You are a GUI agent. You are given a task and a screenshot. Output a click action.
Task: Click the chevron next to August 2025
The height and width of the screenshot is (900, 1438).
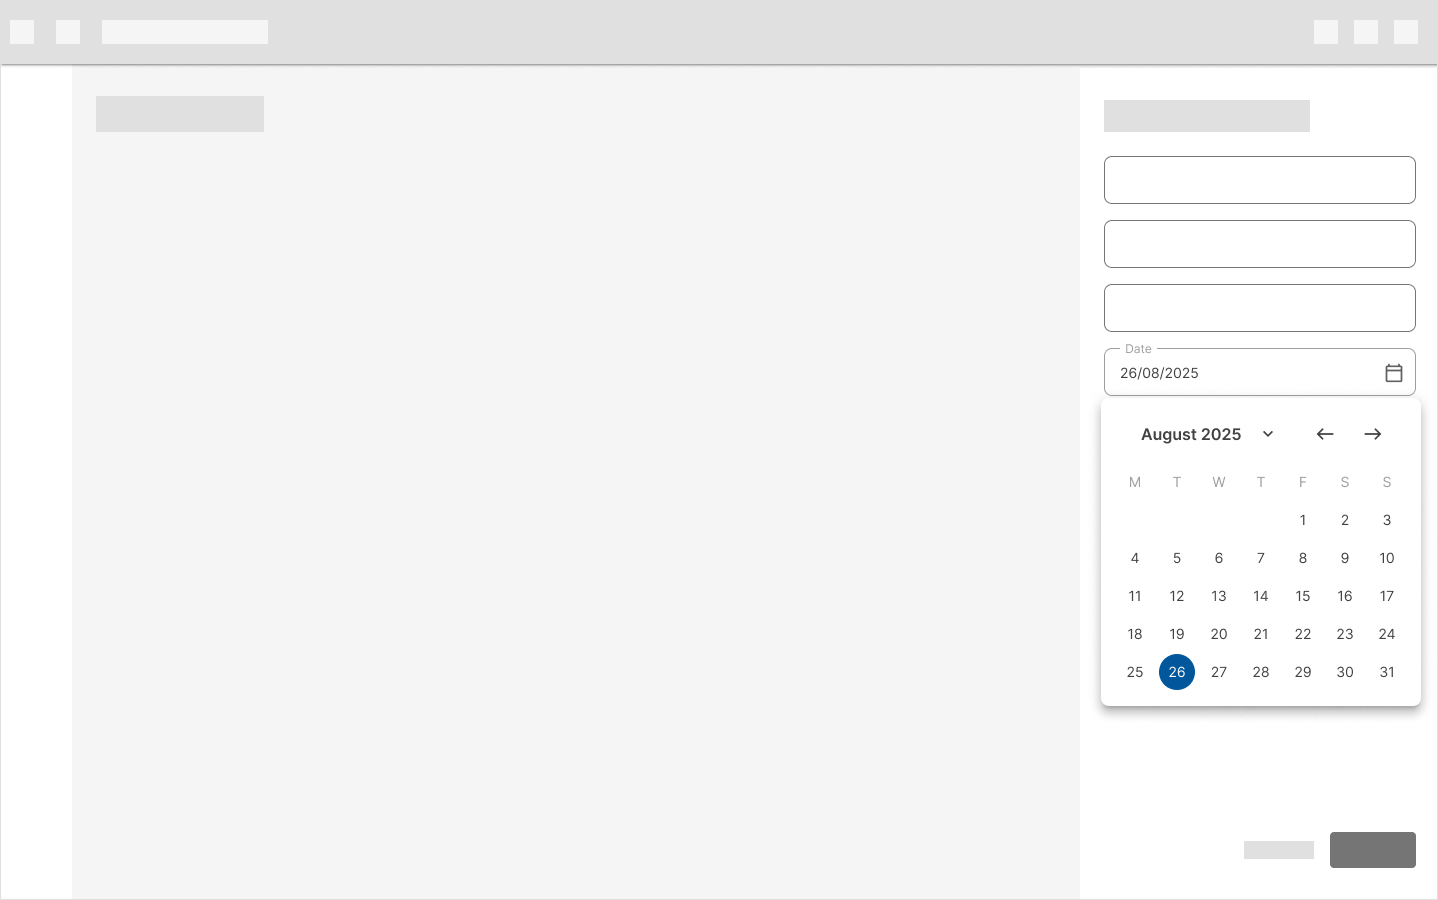1268,434
